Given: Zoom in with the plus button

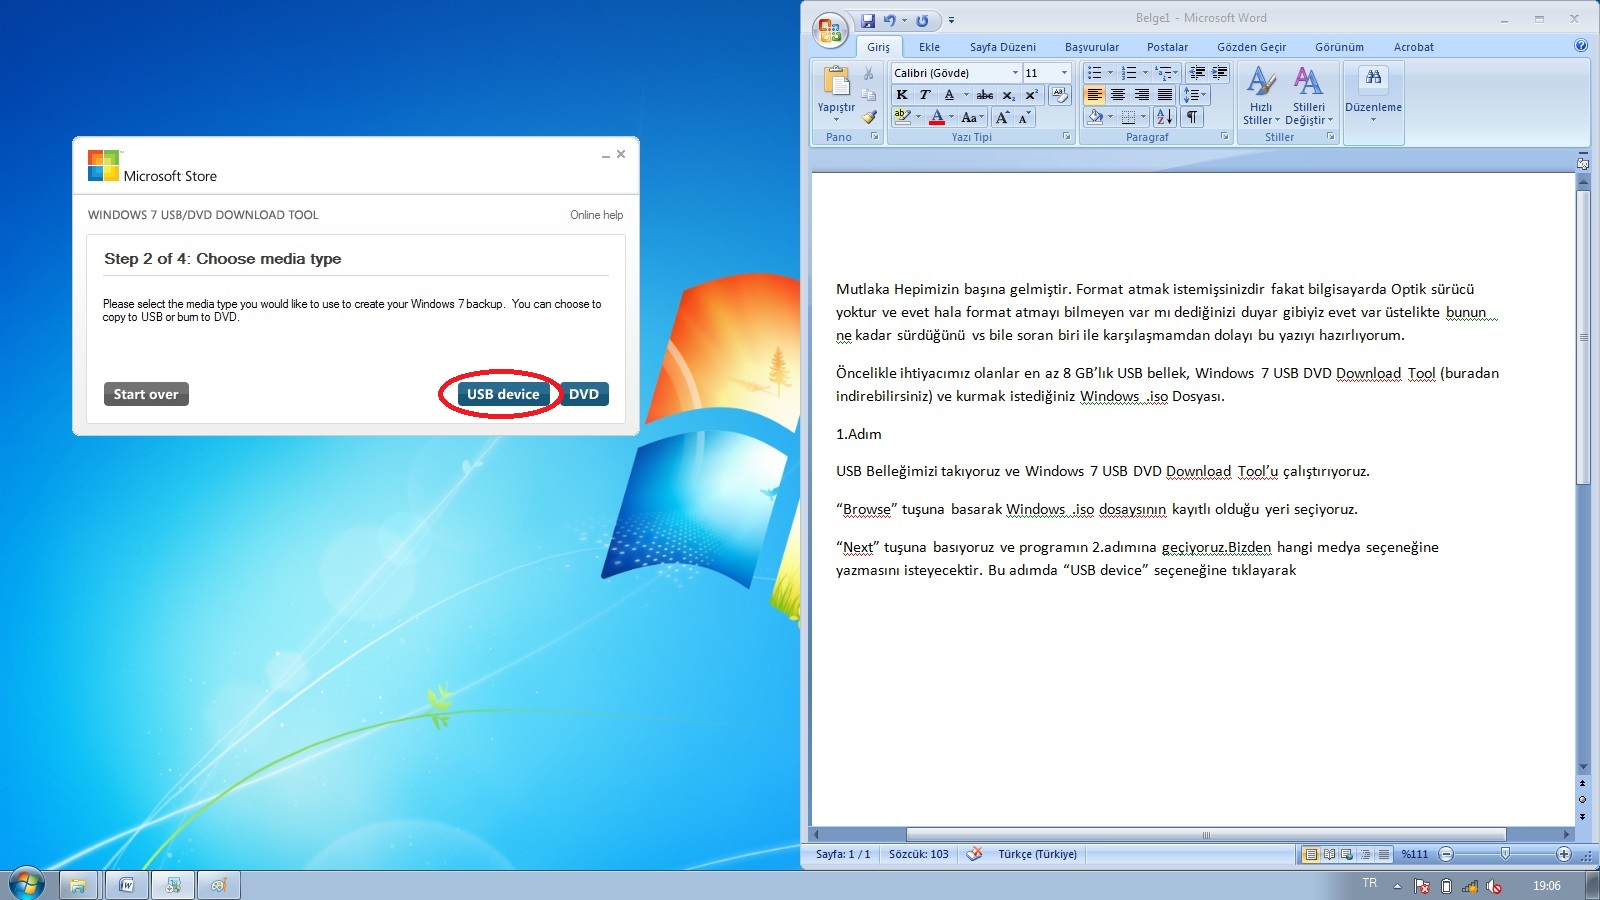Looking at the screenshot, I should click(x=1564, y=854).
